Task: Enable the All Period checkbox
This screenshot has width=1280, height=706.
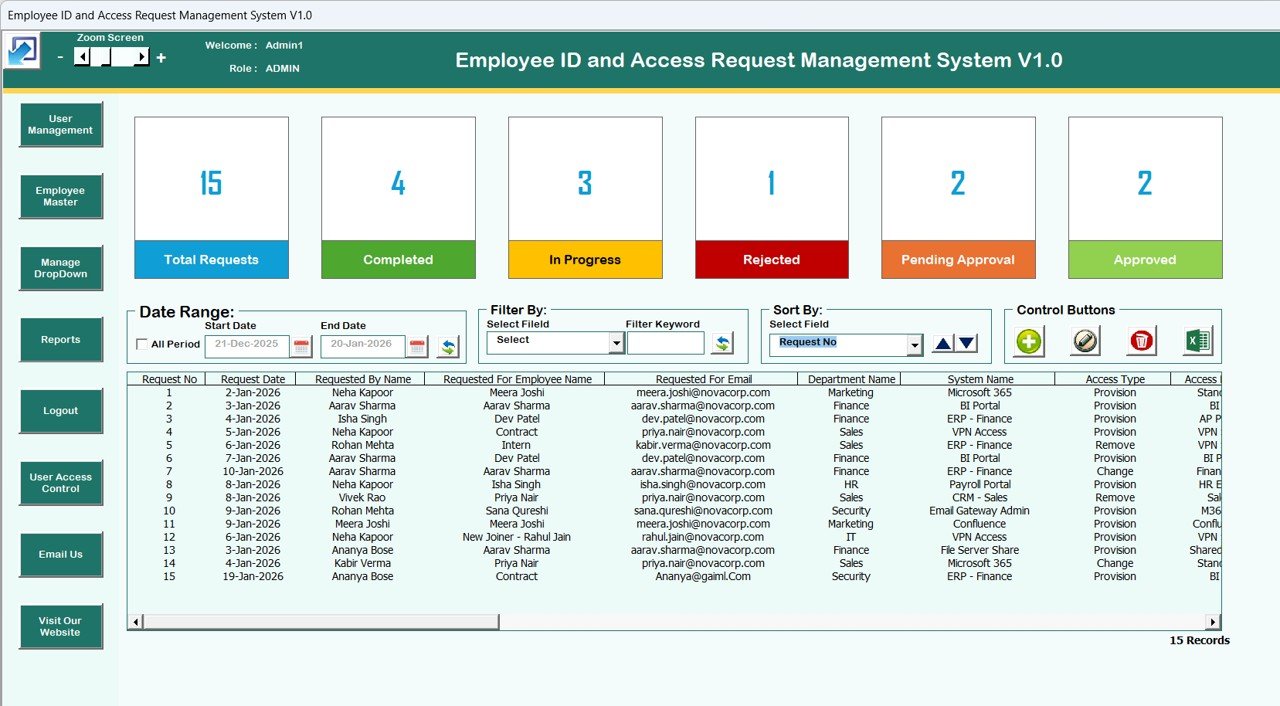Action: (x=141, y=345)
